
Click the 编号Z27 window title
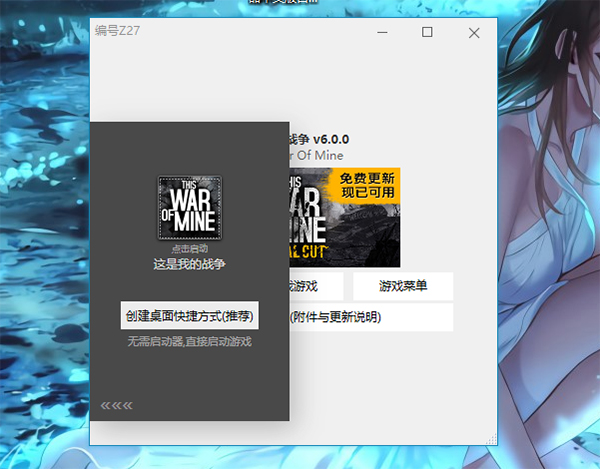pos(117,31)
